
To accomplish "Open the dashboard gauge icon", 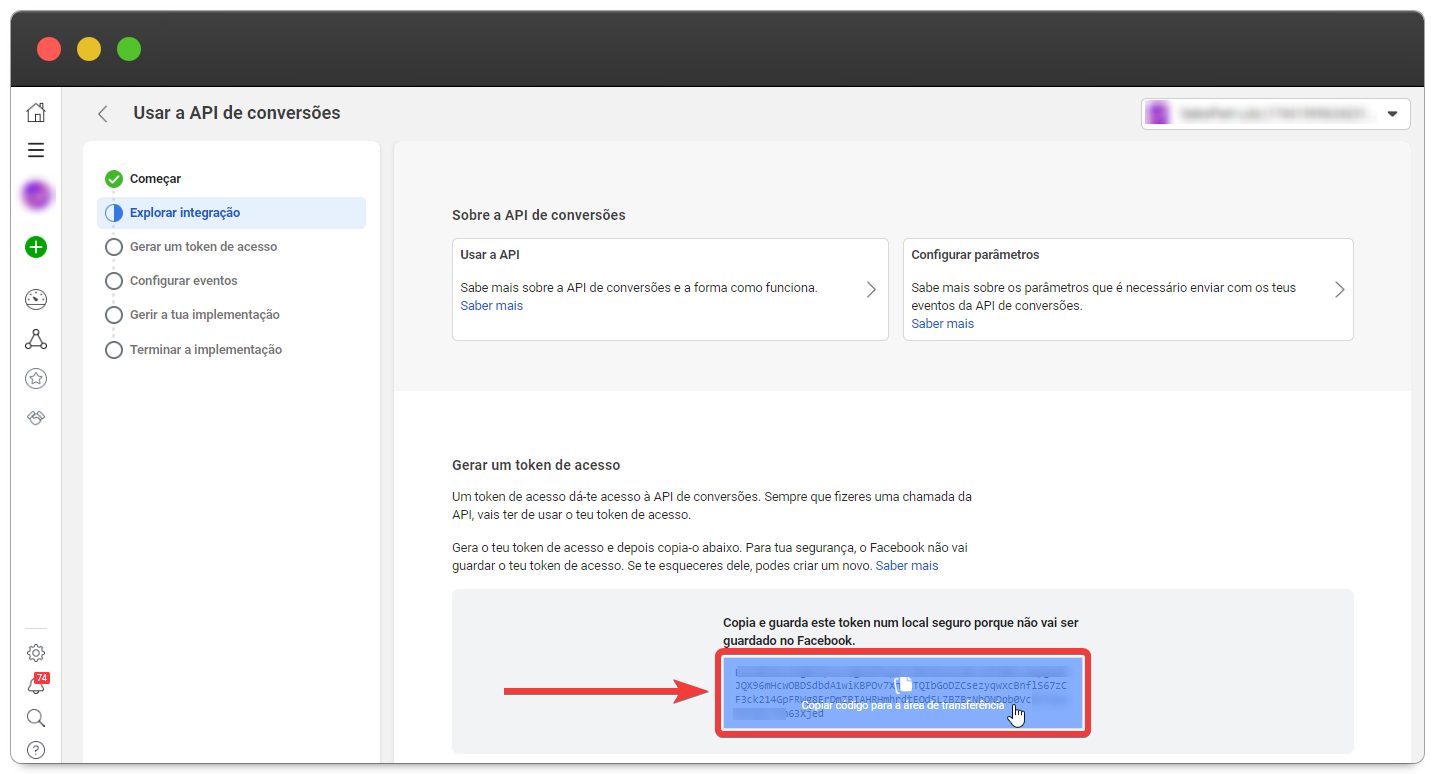I will point(36,299).
